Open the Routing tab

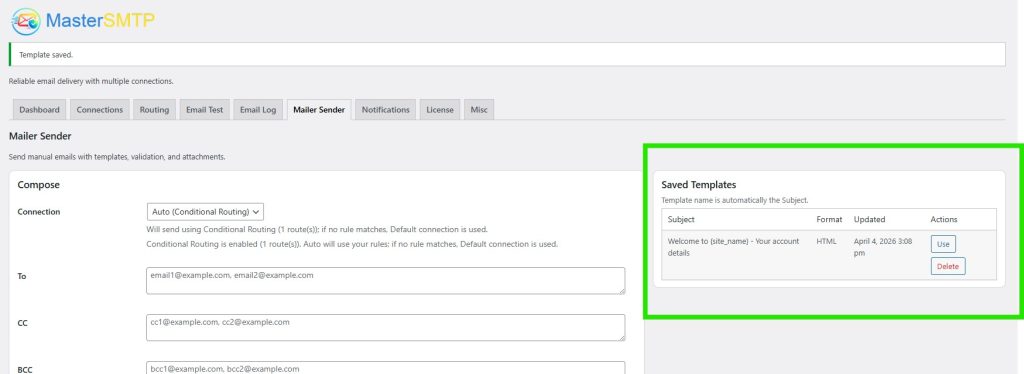pos(154,110)
